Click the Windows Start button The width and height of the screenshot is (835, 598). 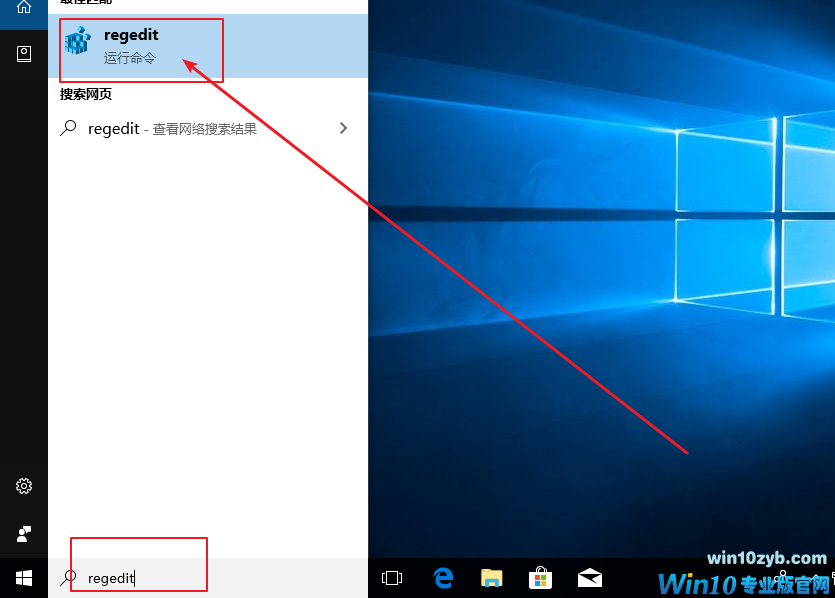(24, 578)
